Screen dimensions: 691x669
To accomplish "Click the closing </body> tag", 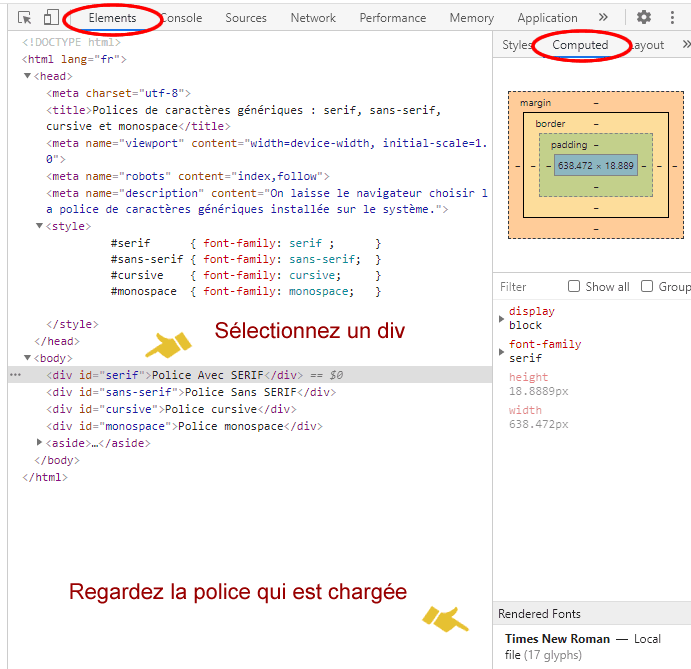I will pos(57,460).
